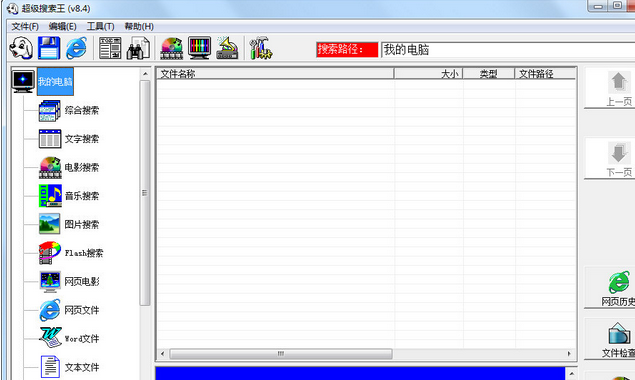The width and height of the screenshot is (635, 380).
Task: Sort results by 文件名称 column header
Action: pyautogui.click(x=275, y=74)
